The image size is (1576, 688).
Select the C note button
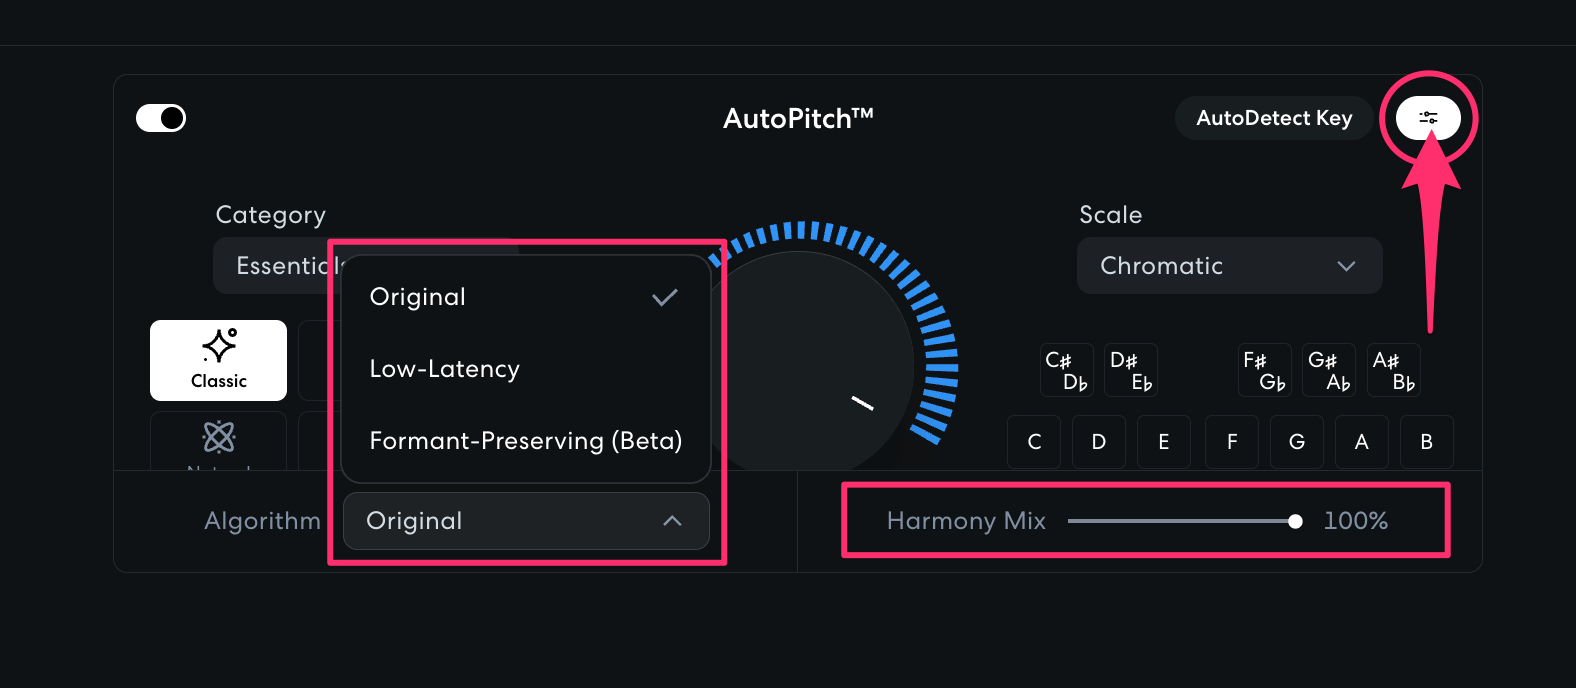click(x=1033, y=441)
